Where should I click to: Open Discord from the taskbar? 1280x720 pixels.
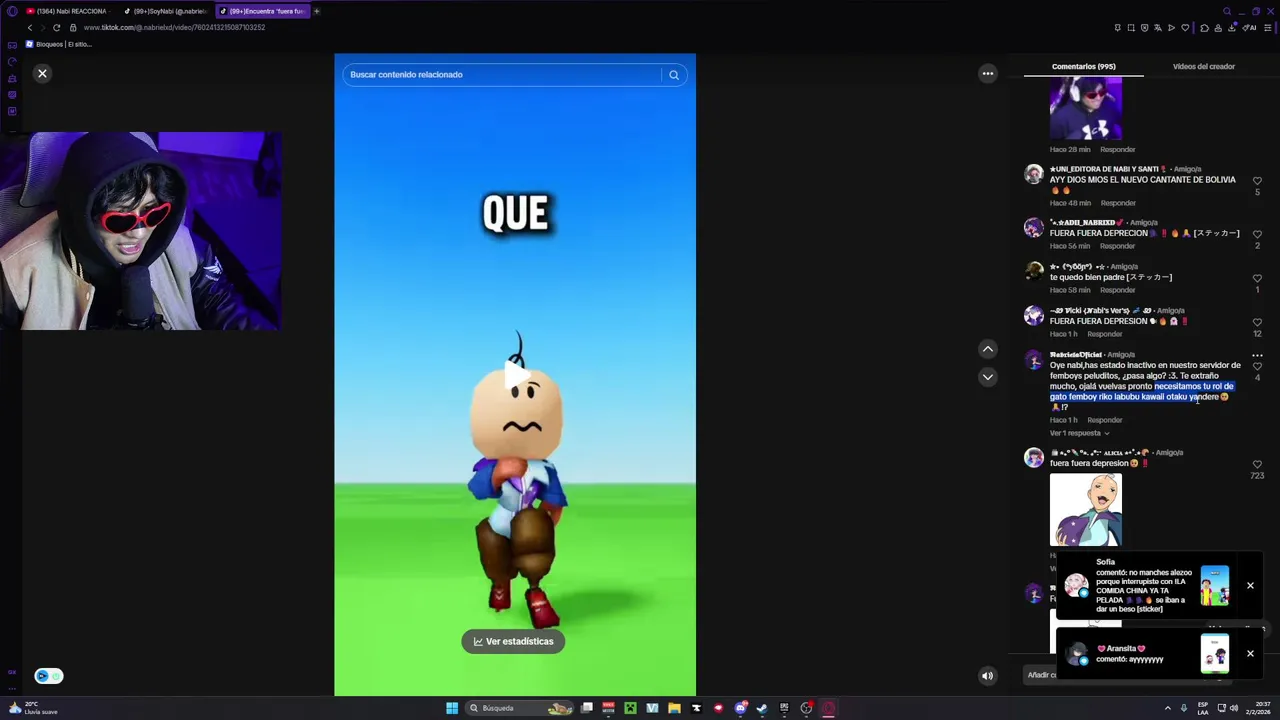pyautogui.click(x=740, y=708)
